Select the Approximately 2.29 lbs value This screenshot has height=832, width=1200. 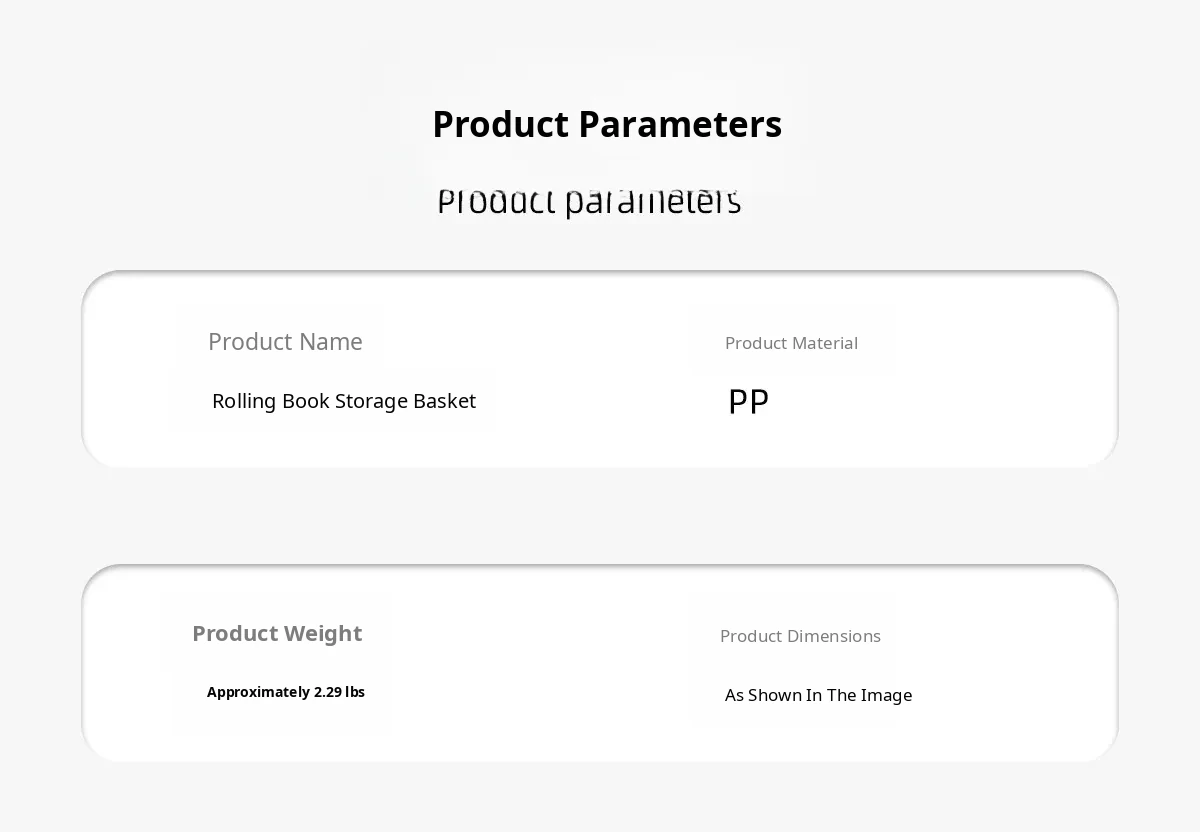(x=286, y=692)
